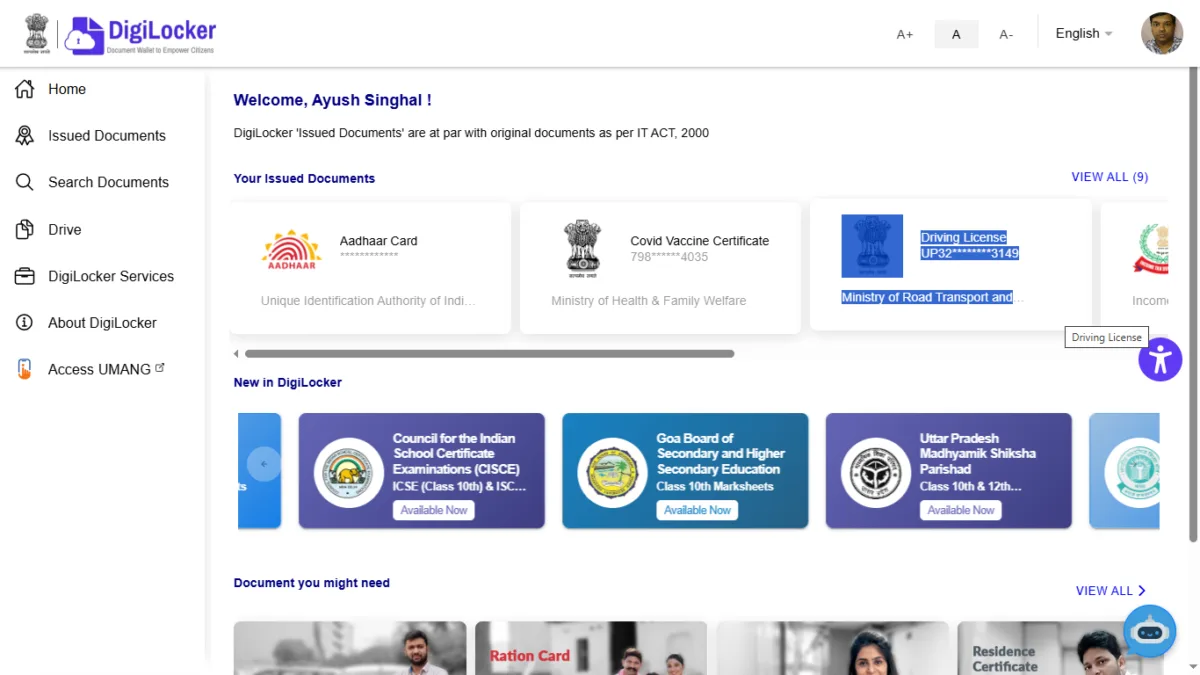Click Available Now on Goa Board card
Viewport: 1200px width, 675px height.
(x=697, y=510)
